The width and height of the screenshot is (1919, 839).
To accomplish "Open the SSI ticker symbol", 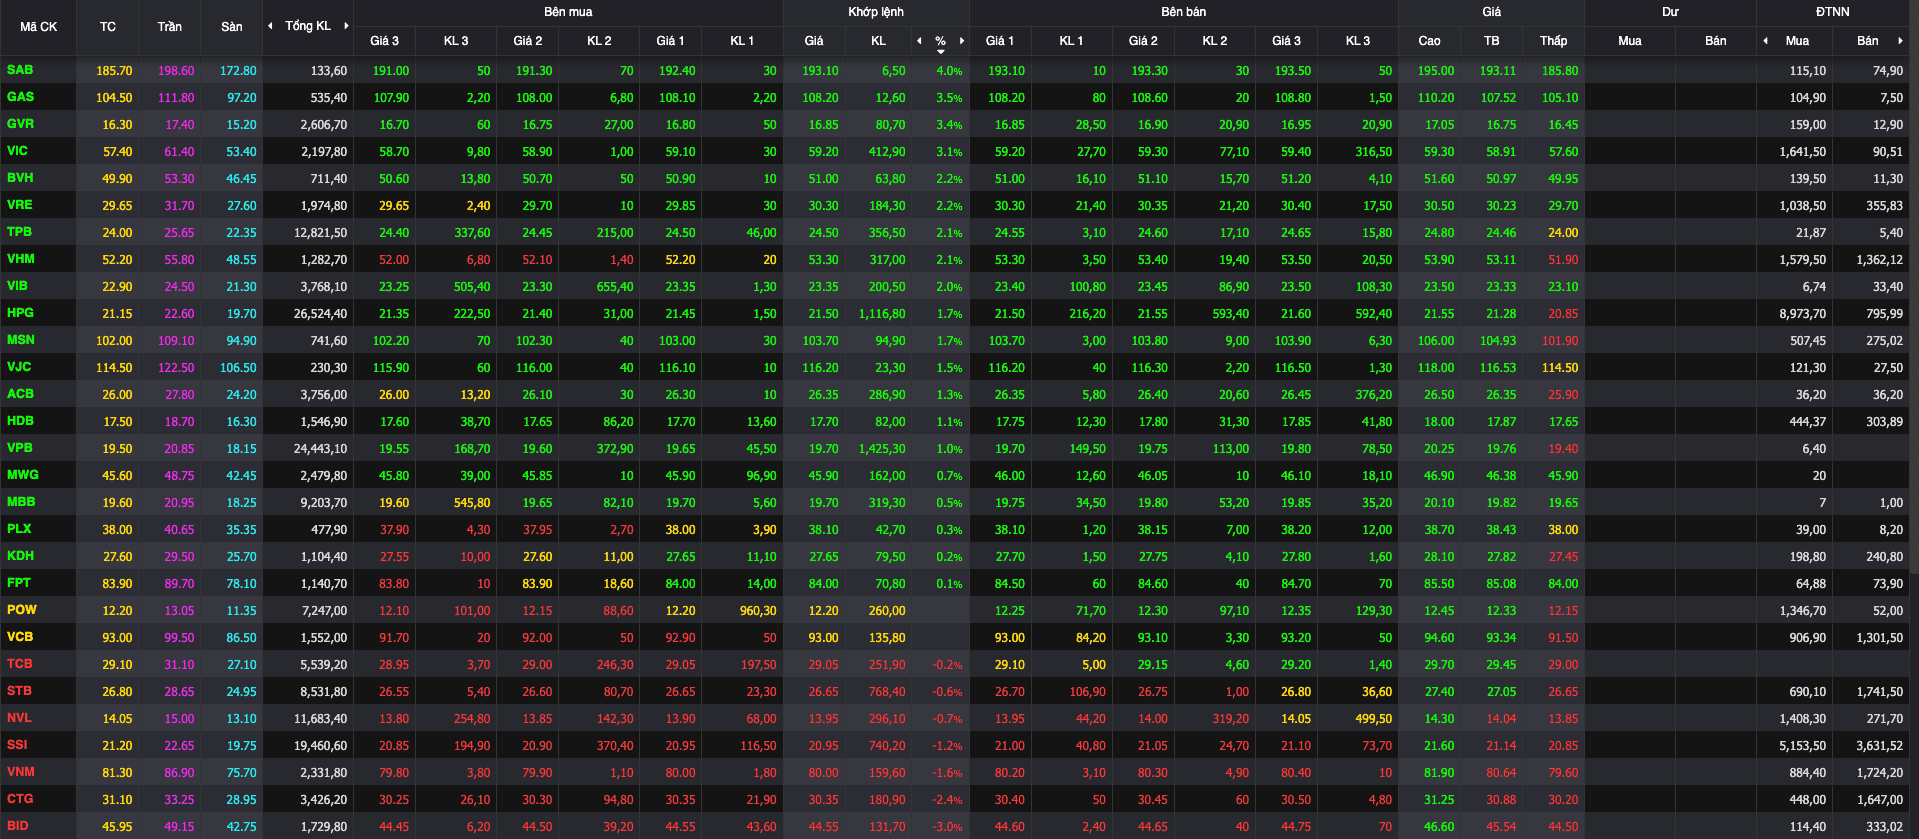I will click(17, 745).
